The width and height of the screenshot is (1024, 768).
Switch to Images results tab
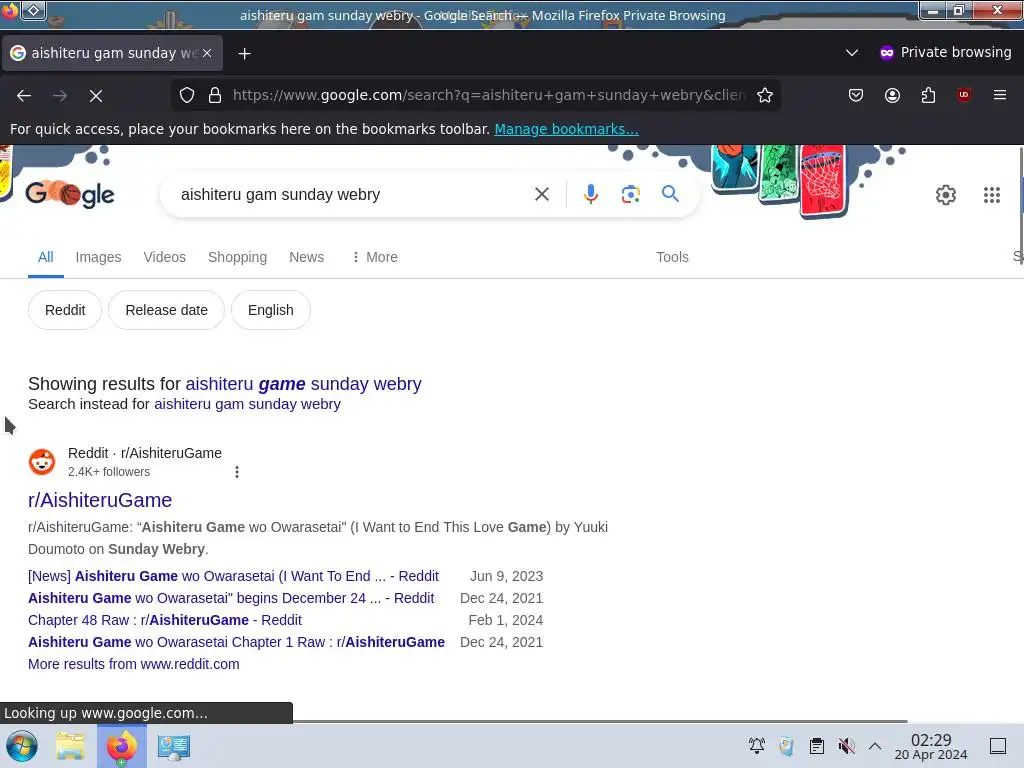(x=98, y=257)
